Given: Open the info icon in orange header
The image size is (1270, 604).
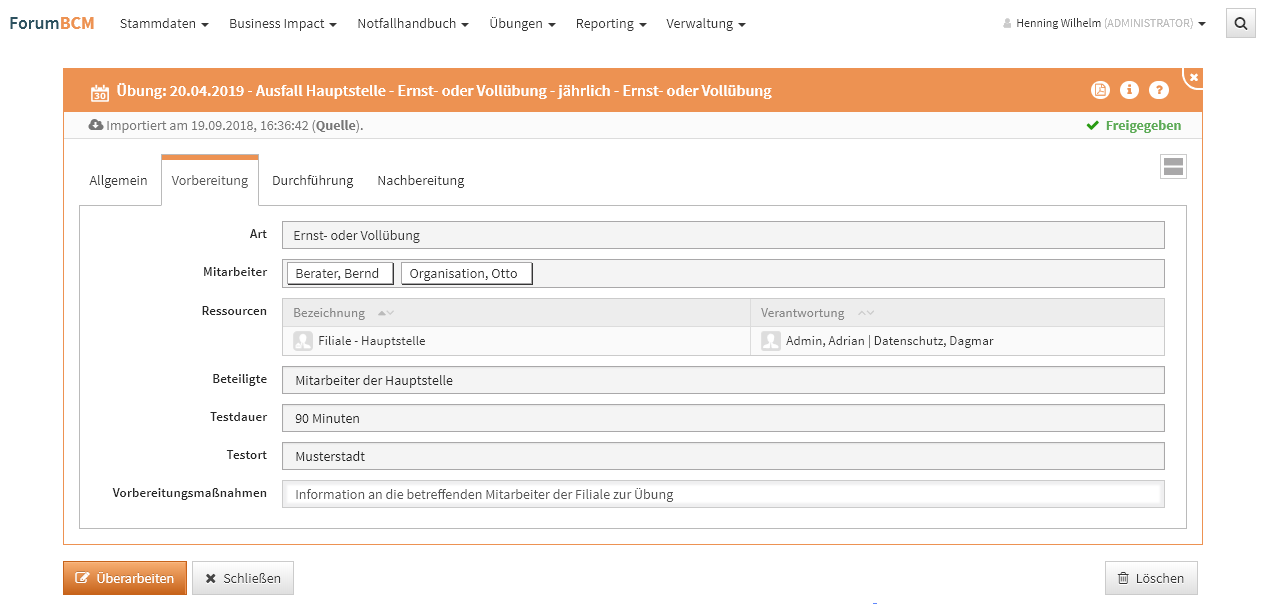Looking at the screenshot, I should tap(1130, 90).
